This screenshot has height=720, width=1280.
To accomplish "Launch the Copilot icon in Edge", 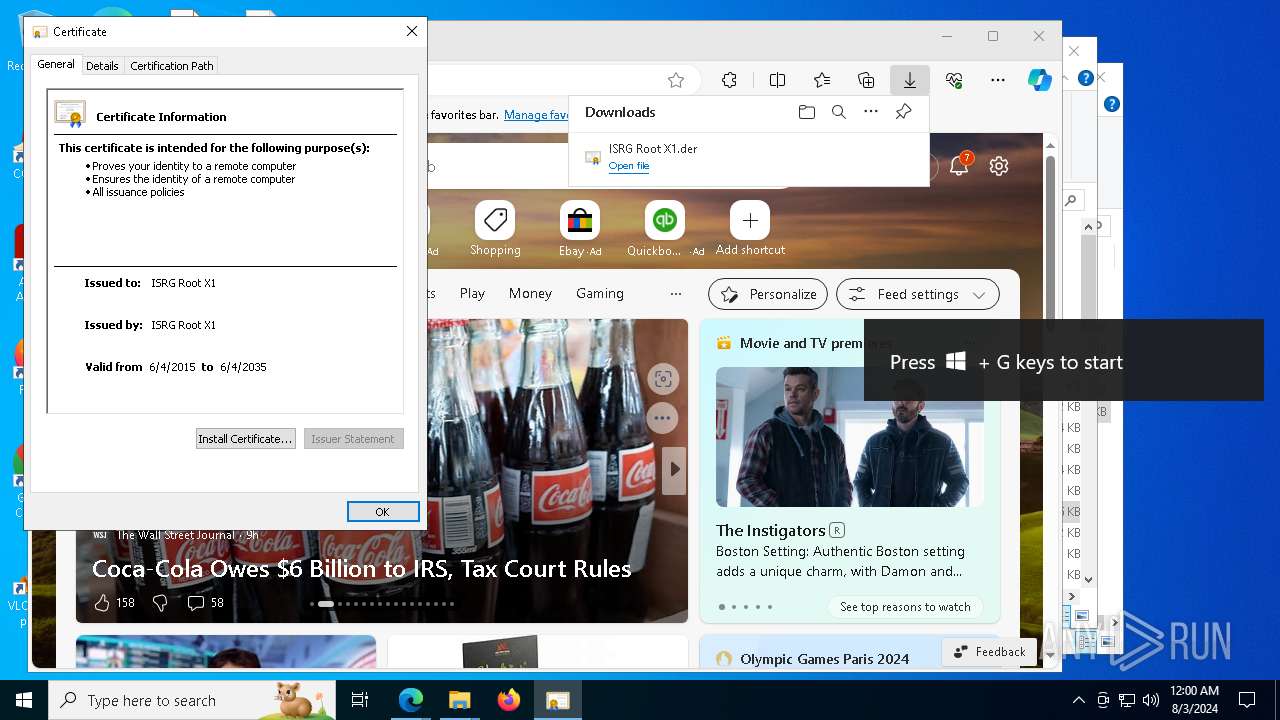I will click(x=1040, y=80).
